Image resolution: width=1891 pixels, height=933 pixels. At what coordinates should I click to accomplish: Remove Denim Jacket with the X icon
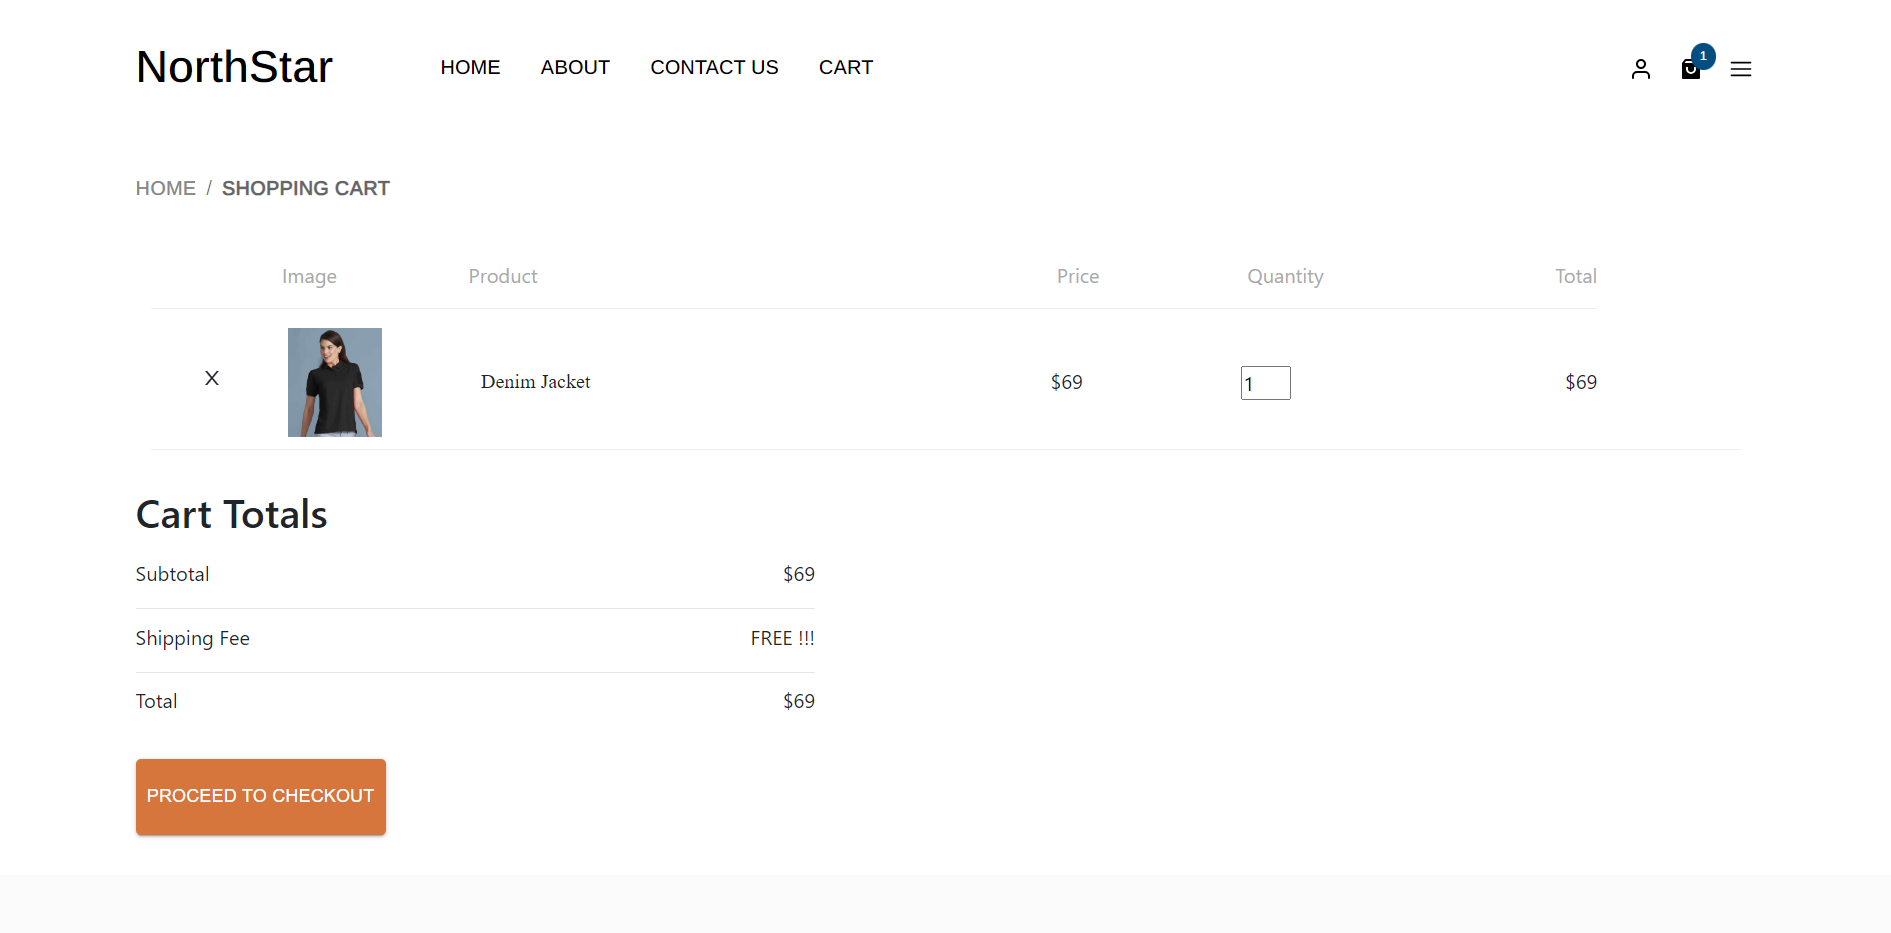click(x=212, y=378)
